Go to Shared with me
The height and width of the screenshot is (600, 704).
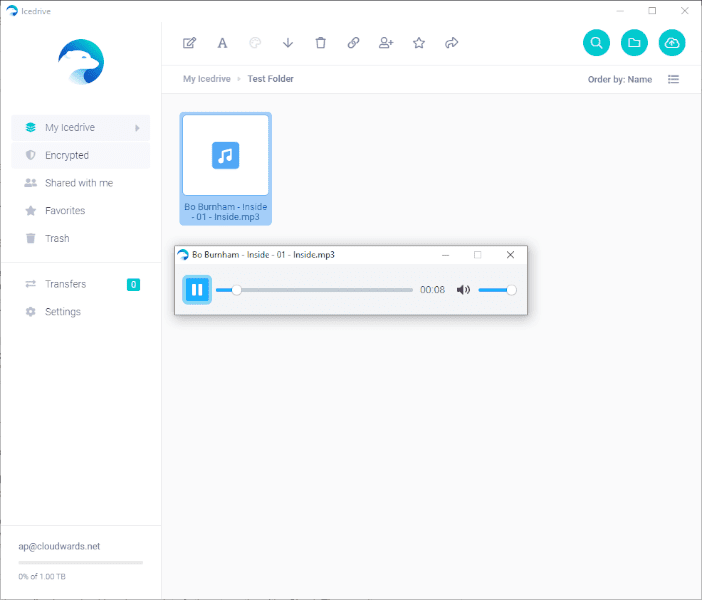[81, 183]
